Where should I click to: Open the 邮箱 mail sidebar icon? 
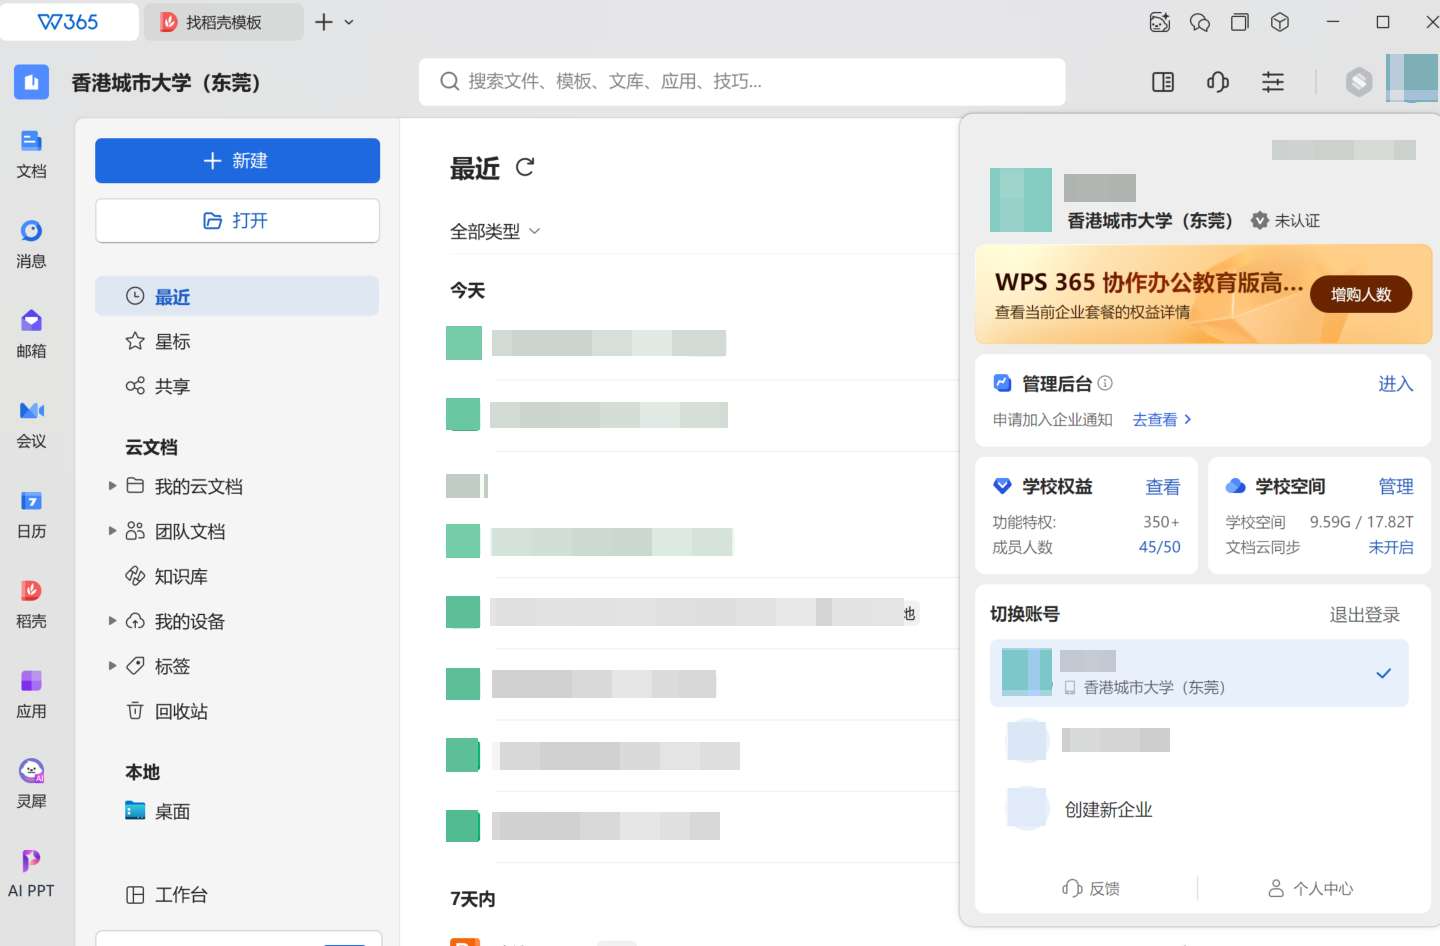31,333
